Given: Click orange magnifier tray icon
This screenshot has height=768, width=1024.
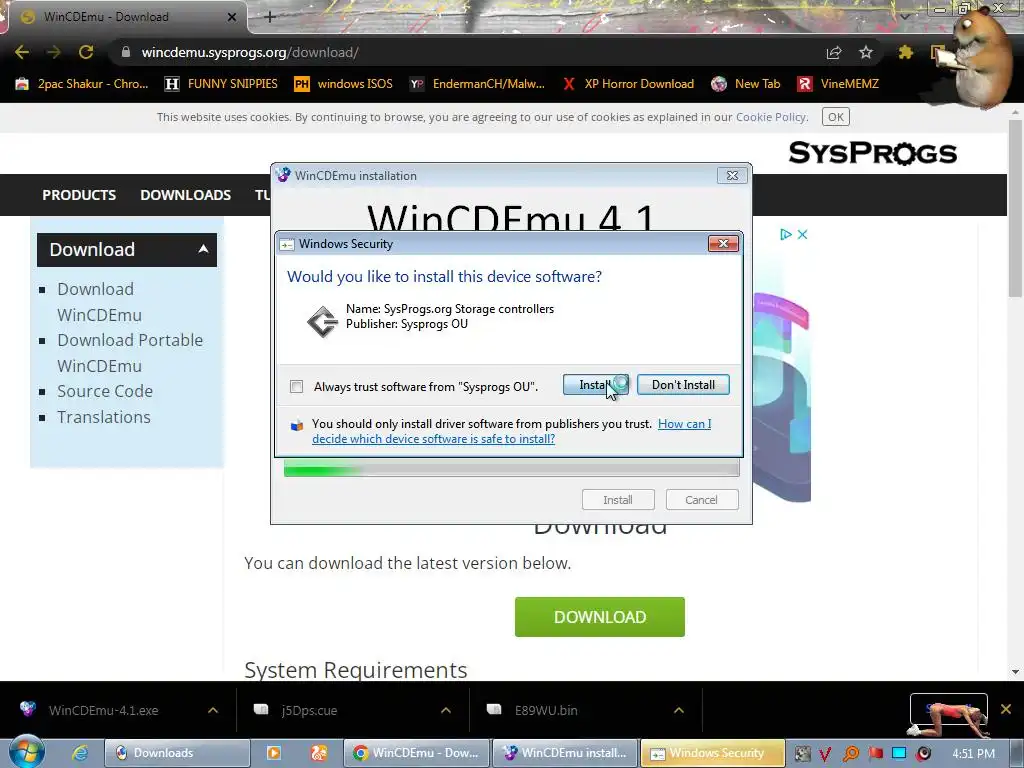Looking at the screenshot, I should pos(850,754).
